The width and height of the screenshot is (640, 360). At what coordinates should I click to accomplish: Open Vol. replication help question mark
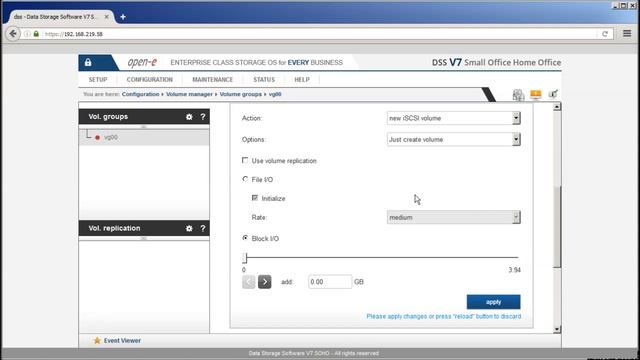[x=203, y=228]
